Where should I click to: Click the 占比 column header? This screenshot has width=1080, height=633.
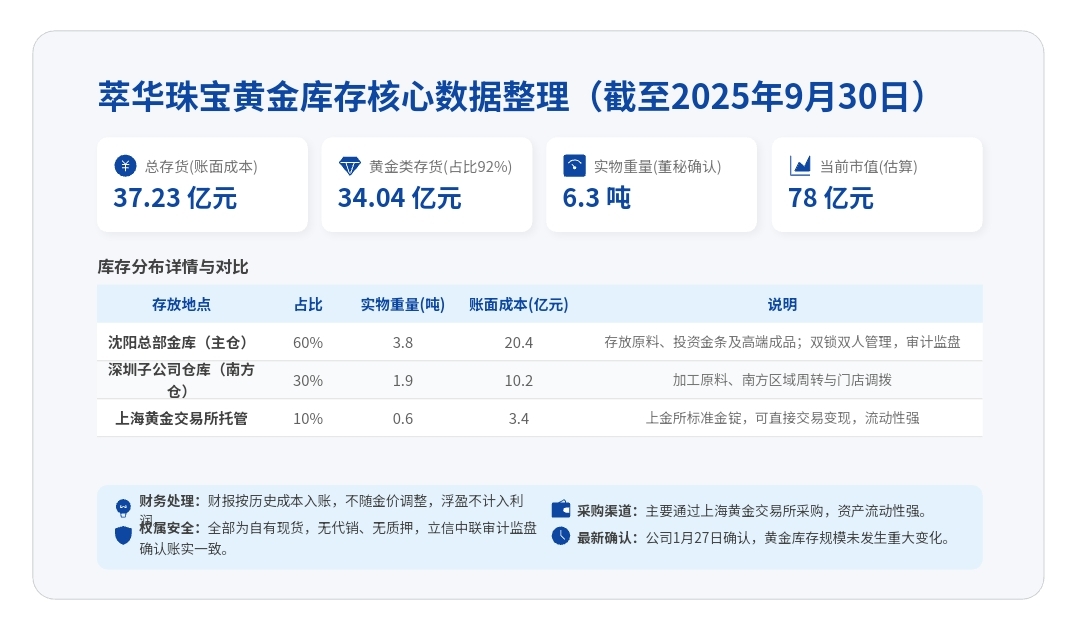308,304
